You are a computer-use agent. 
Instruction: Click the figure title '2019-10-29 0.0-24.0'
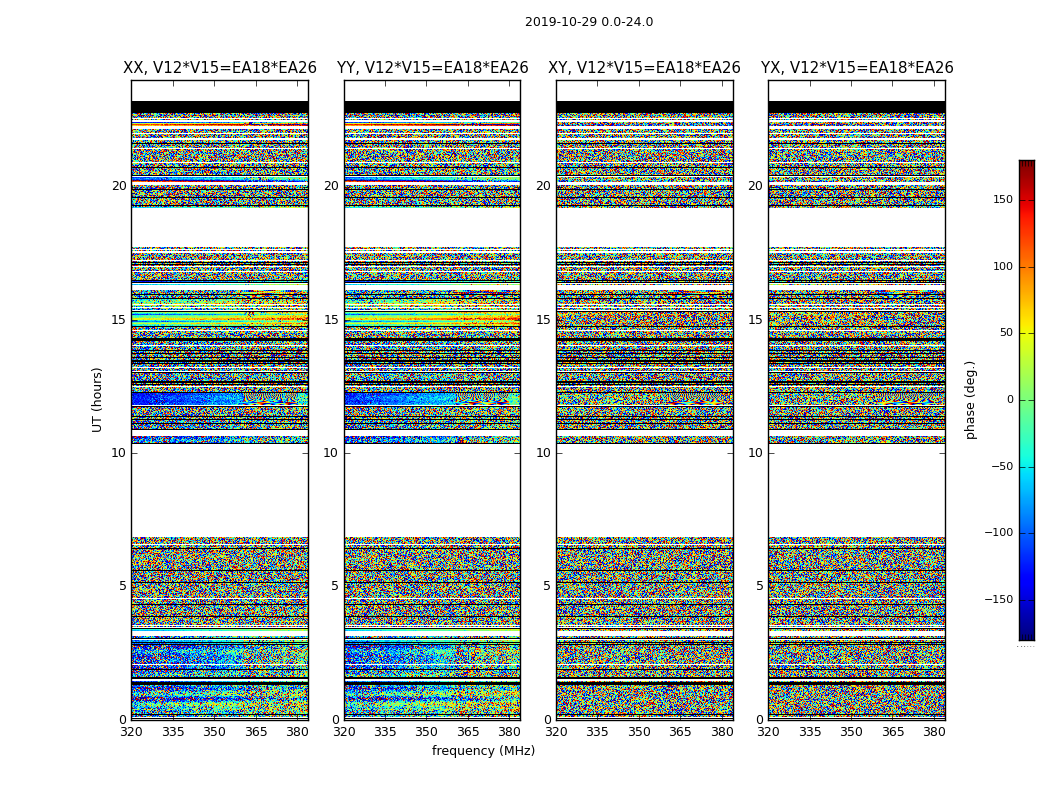[x=589, y=22]
